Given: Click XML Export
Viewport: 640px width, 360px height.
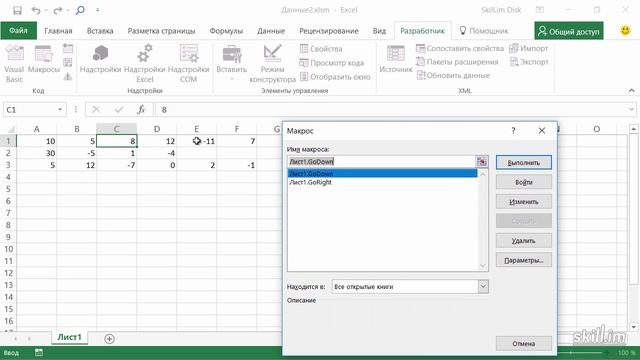Looking at the screenshot, I should 529,62.
